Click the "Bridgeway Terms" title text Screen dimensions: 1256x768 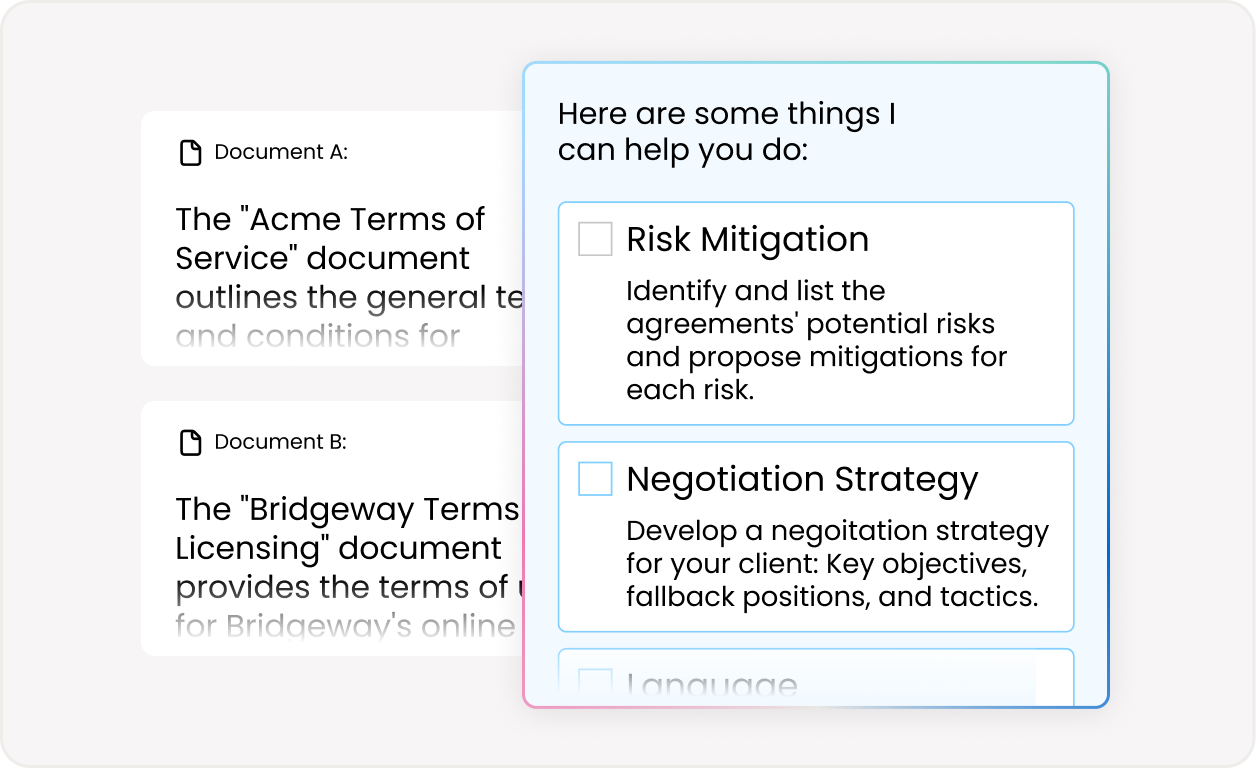click(347, 509)
